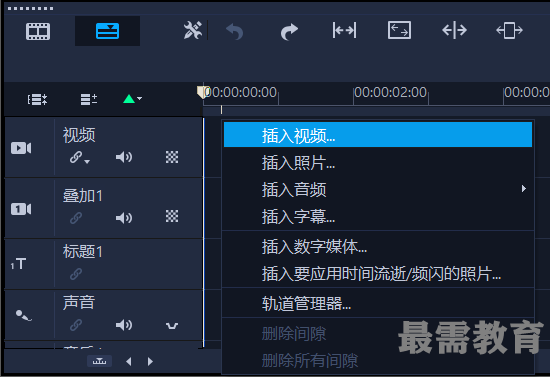Show all visible tracks icon
Image resolution: width=550 pixels, height=377 pixels.
pos(37,100)
